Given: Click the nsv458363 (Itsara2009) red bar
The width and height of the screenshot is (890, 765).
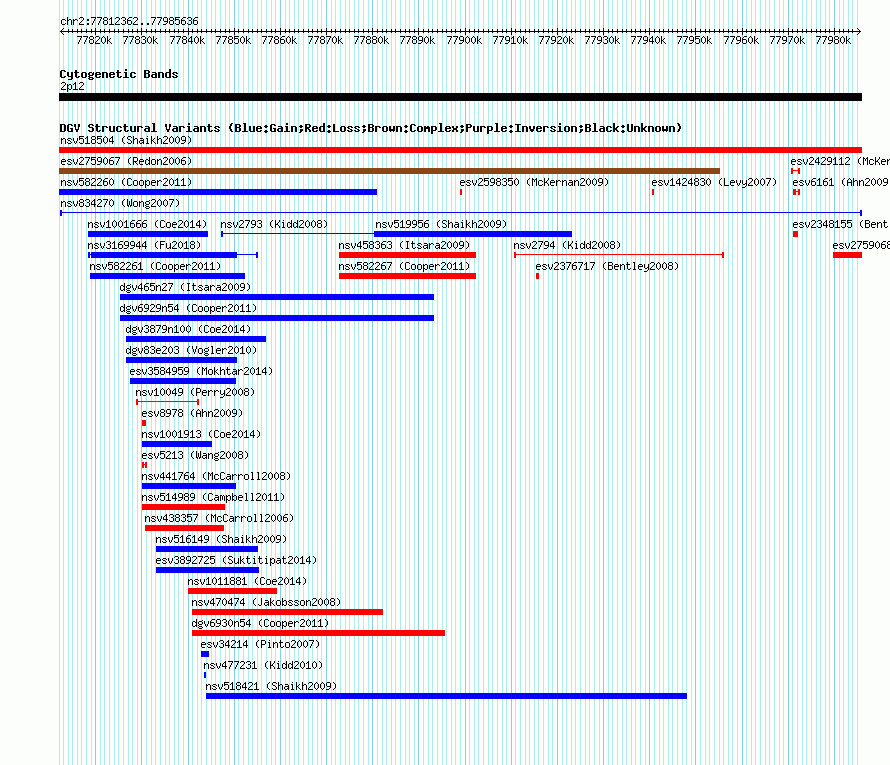Looking at the screenshot, I should (407, 255).
